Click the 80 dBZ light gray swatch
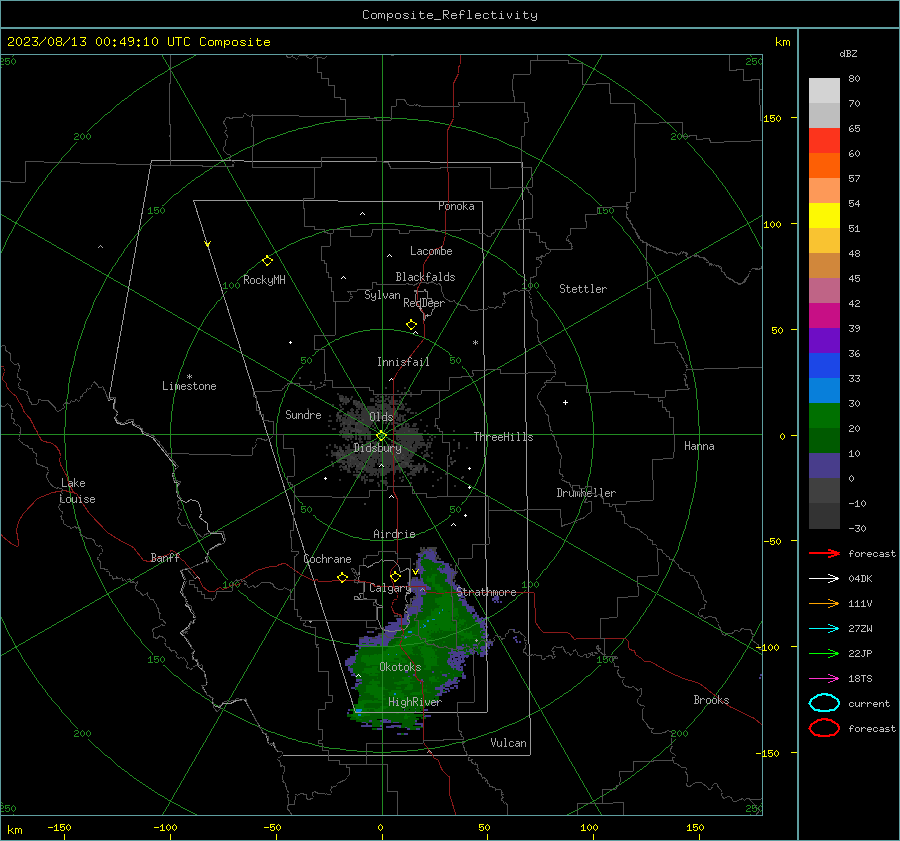Image resolution: width=900 pixels, height=841 pixels. click(824, 91)
